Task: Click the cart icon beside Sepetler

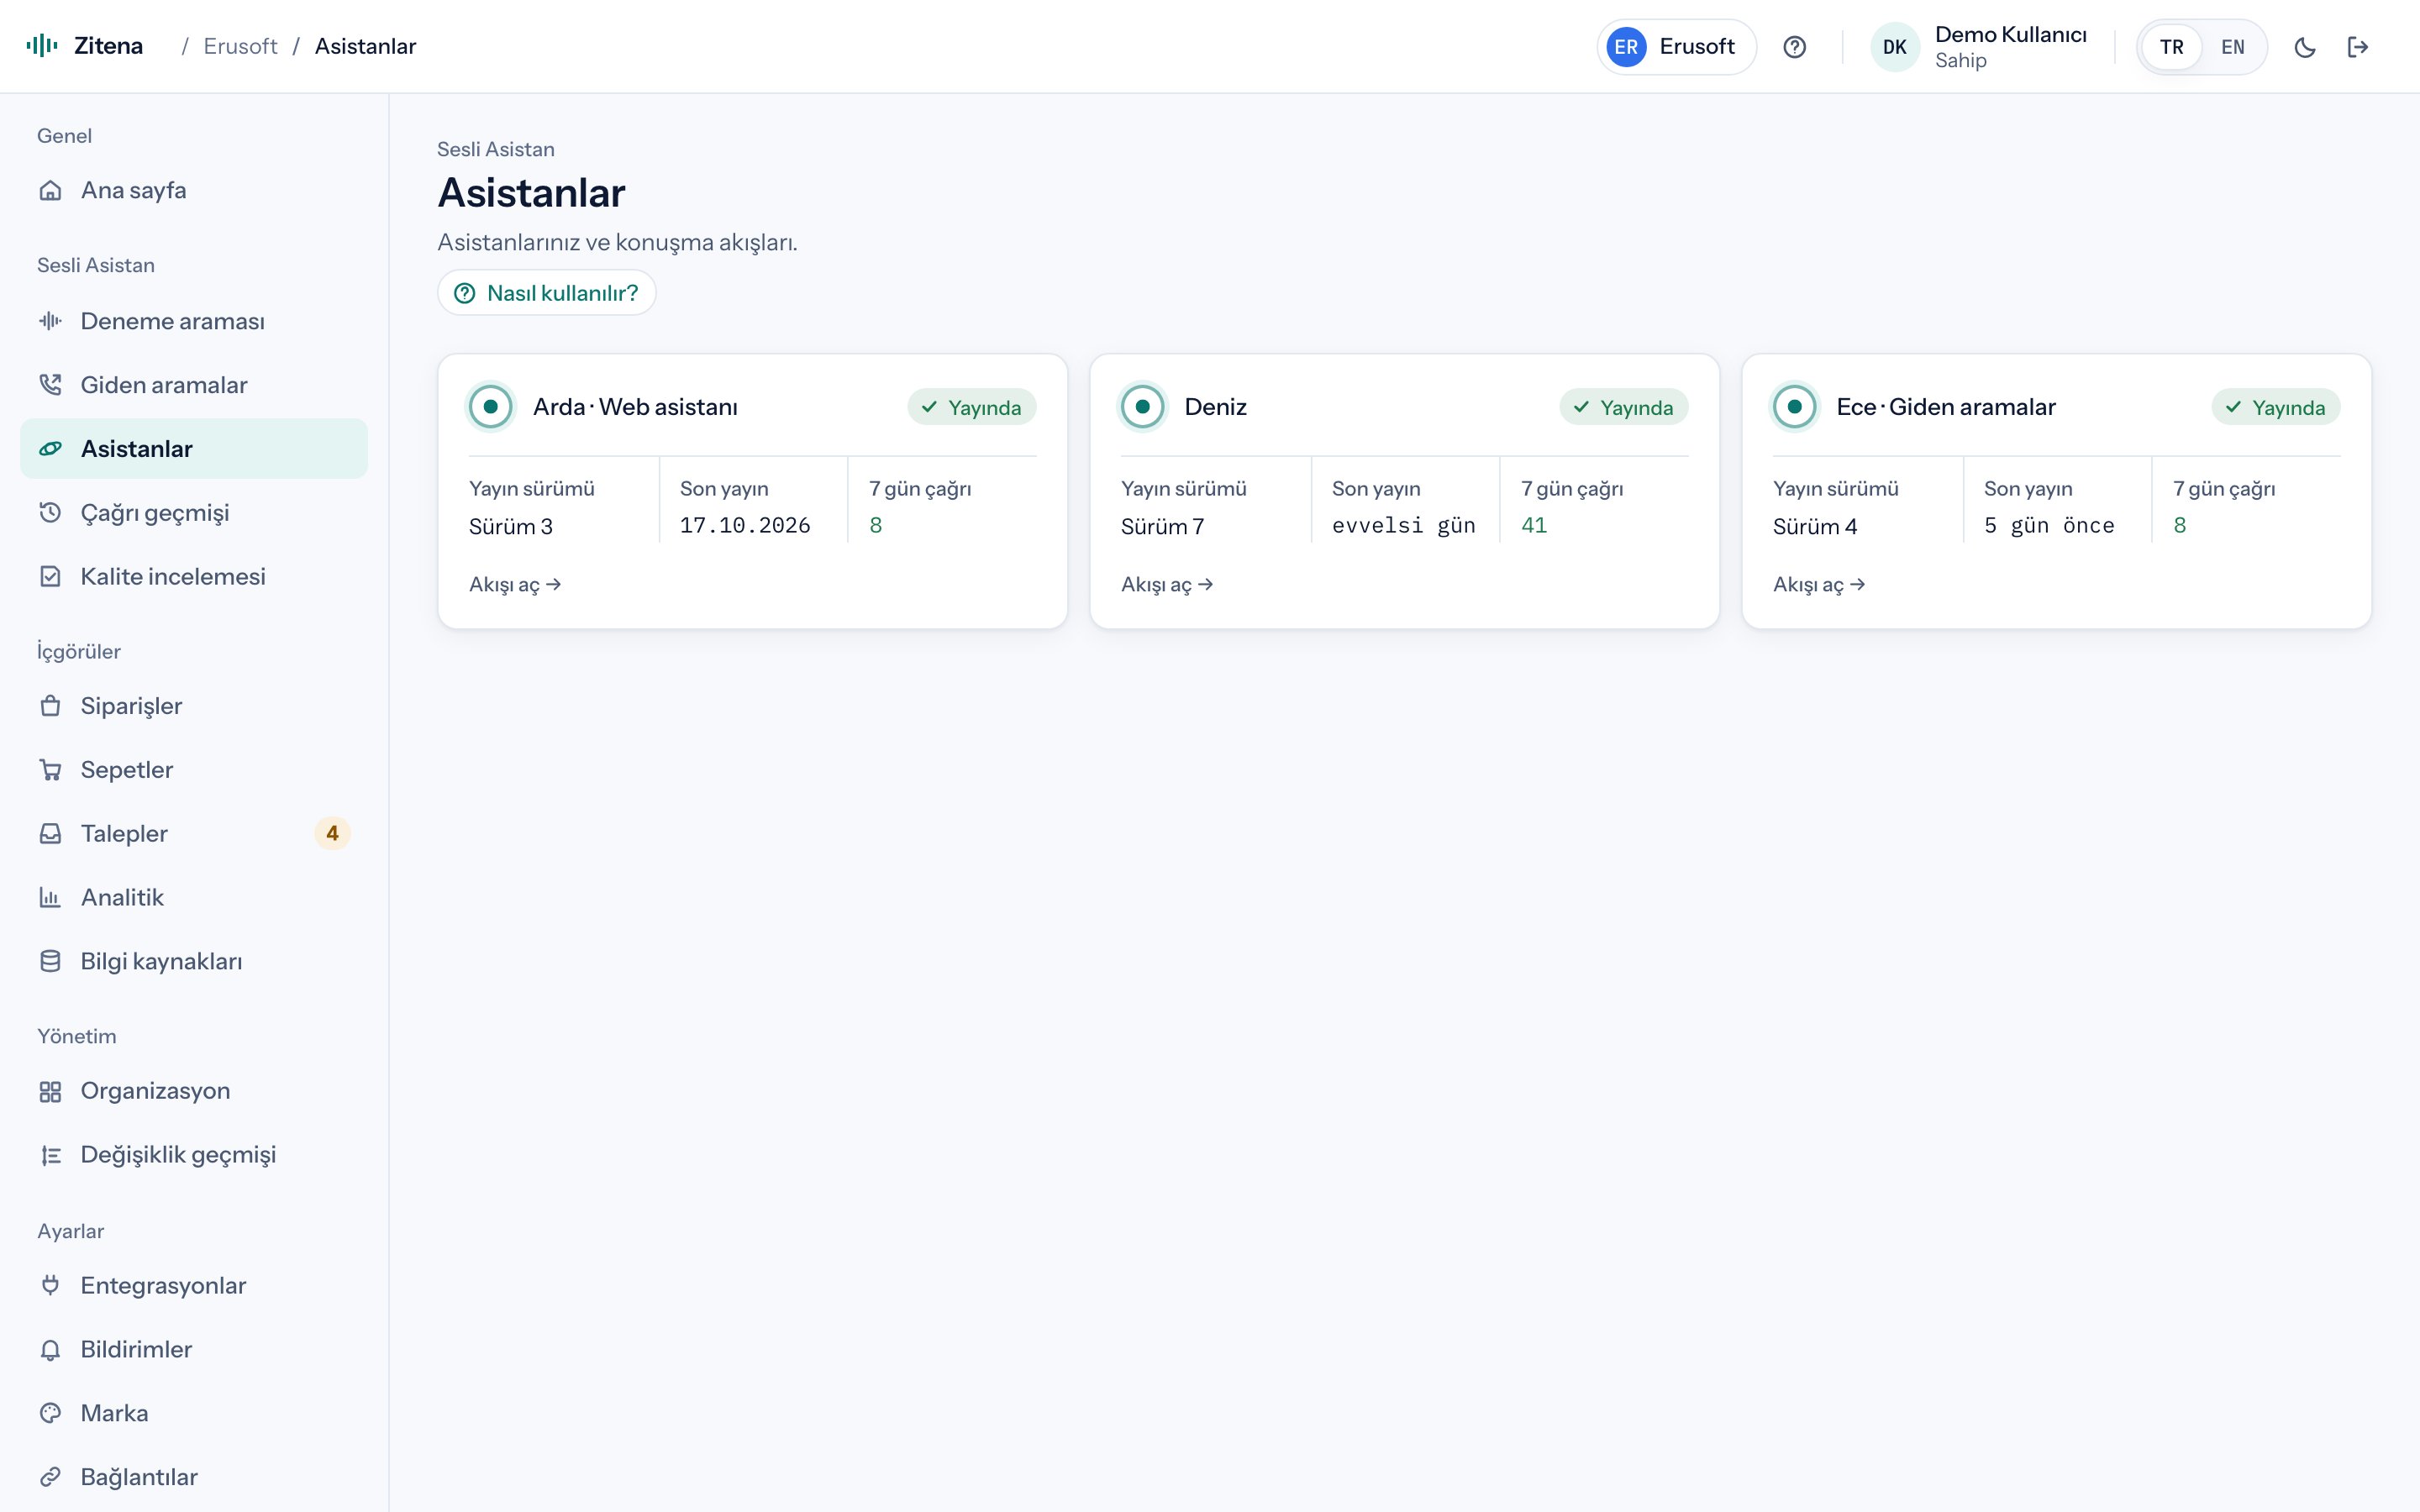Action: pyautogui.click(x=50, y=770)
